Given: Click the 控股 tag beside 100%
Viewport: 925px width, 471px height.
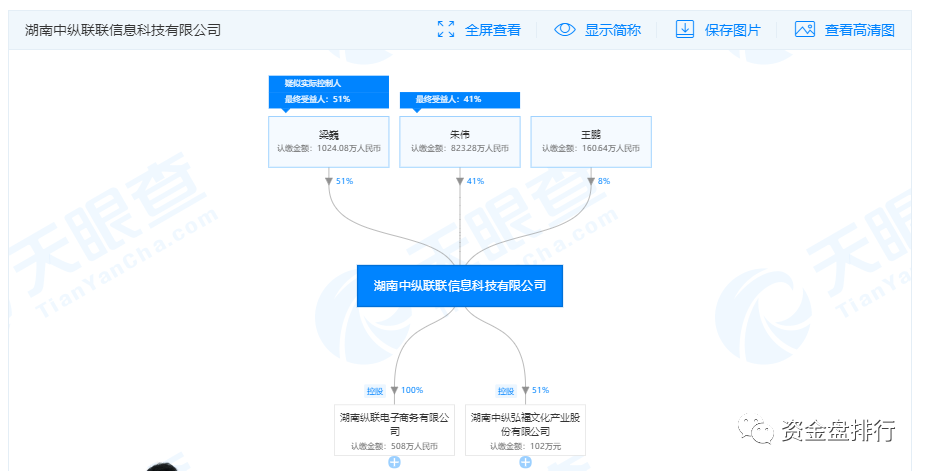Looking at the screenshot, I should [x=375, y=391].
